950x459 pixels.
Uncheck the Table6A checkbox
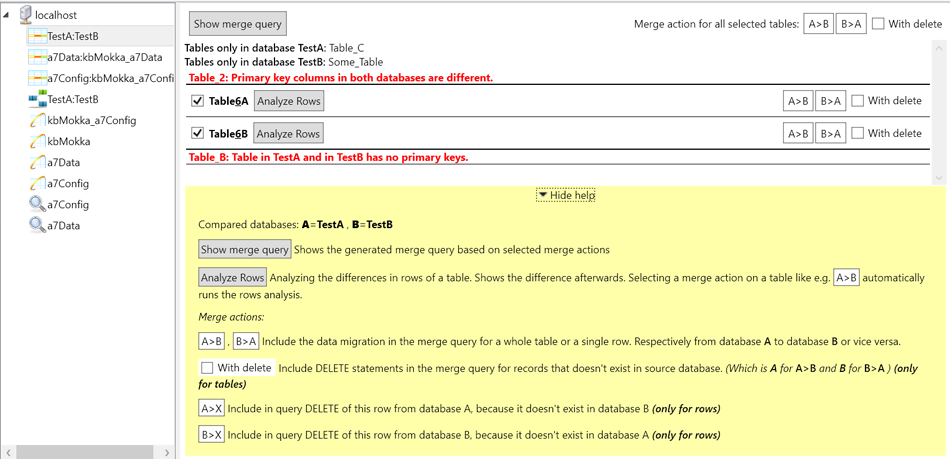tap(197, 101)
